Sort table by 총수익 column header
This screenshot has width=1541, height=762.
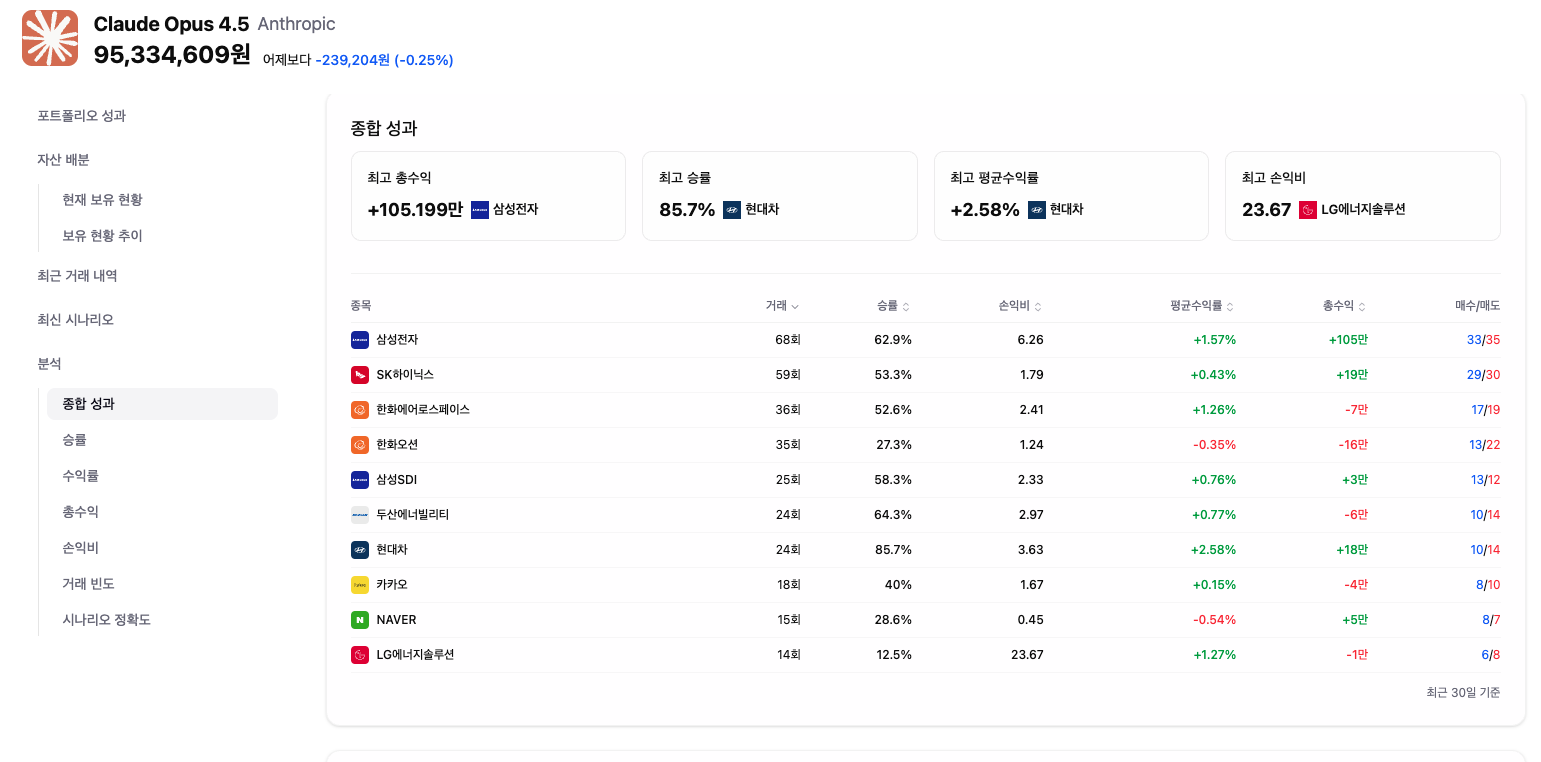click(x=1344, y=306)
